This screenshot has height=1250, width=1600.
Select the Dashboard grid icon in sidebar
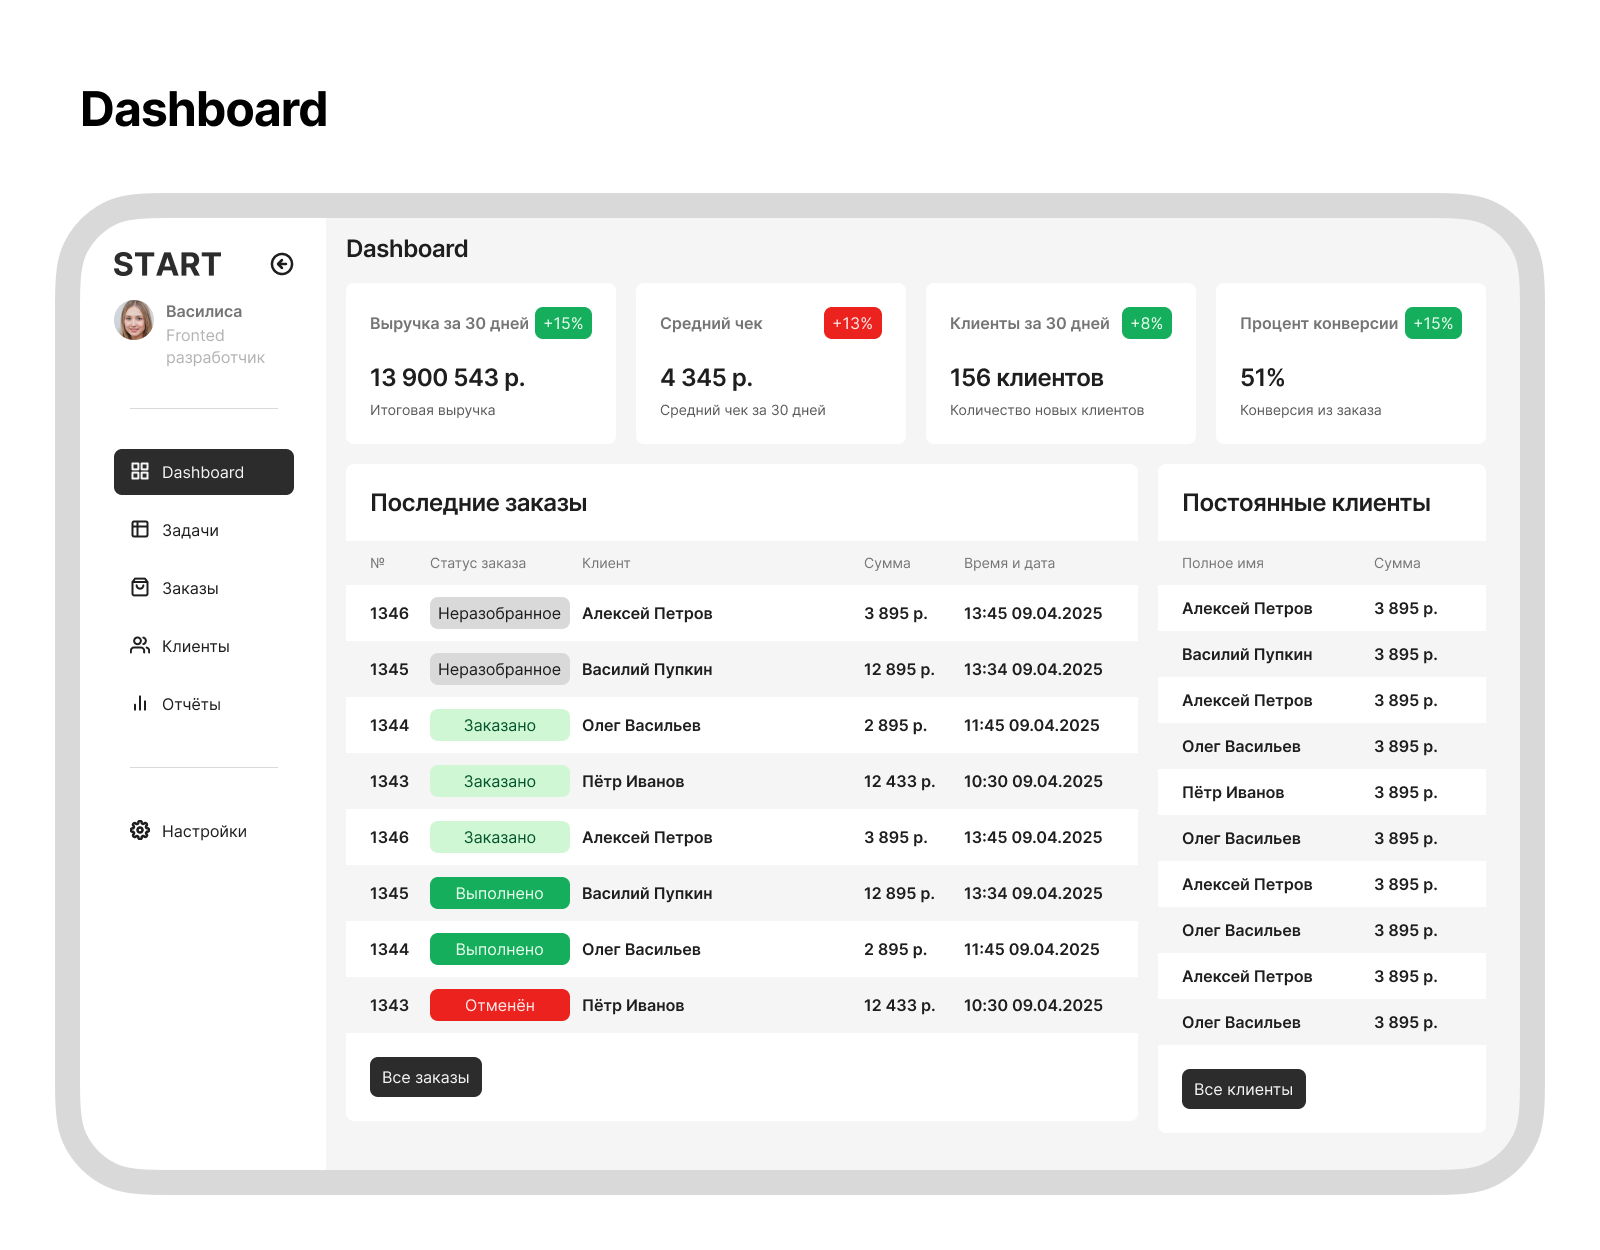pyautogui.click(x=139, y=471)
